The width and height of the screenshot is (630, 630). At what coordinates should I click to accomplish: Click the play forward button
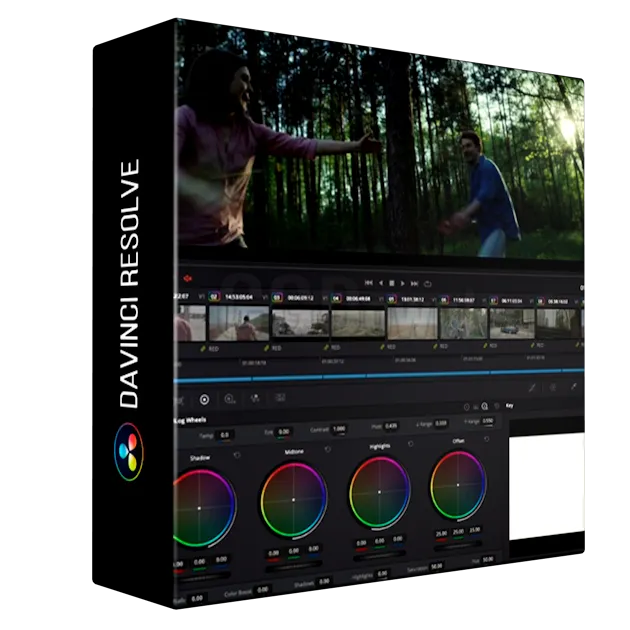(x=403, y=283)
